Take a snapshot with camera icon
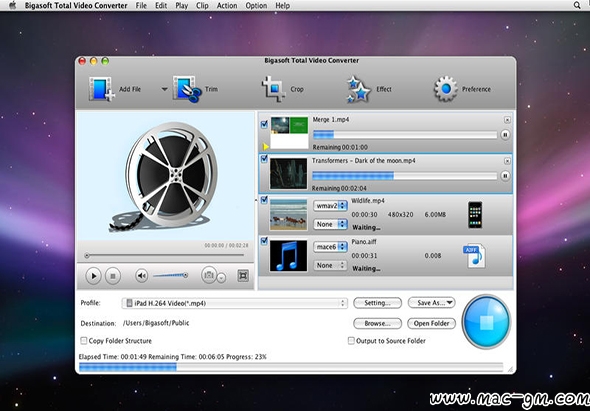The width and height of the screenshot is (590, 411). click(209, 276)
